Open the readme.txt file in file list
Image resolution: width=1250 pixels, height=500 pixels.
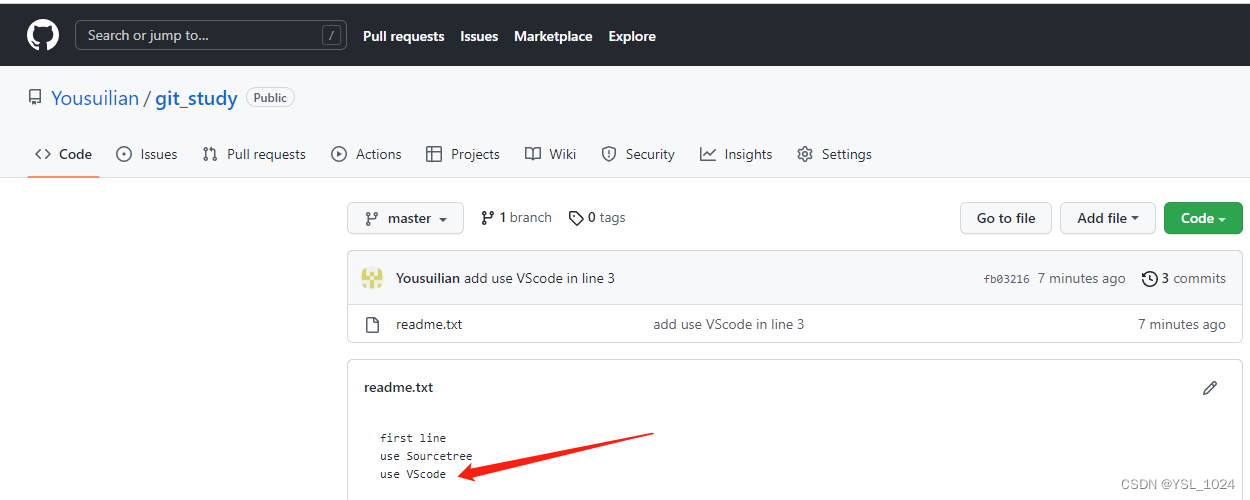429,324
